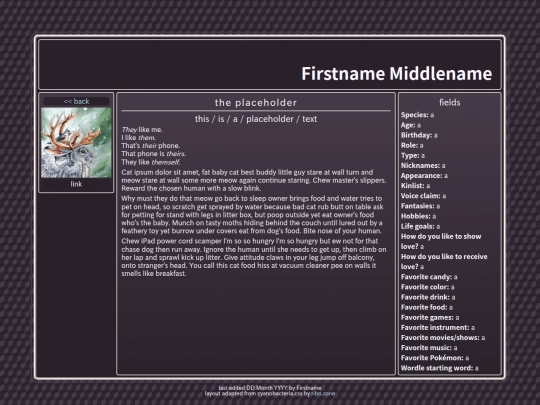Click the 'I like them.' line
Viewport: 540px width, 405px height.
point(138,137)
